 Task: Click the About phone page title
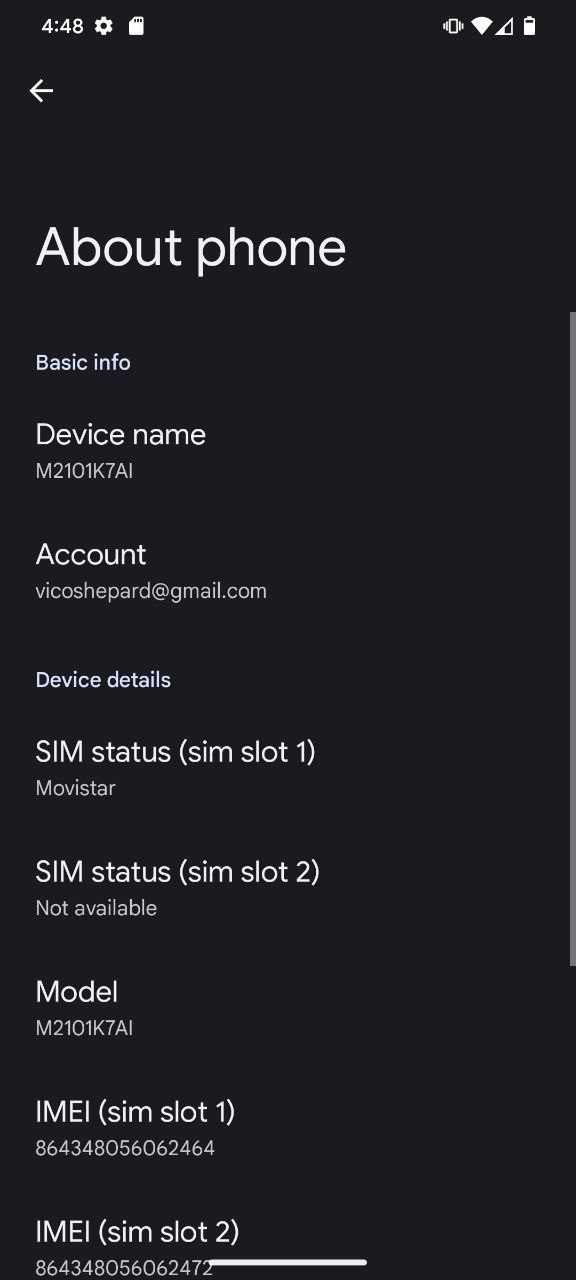[191, 248]
